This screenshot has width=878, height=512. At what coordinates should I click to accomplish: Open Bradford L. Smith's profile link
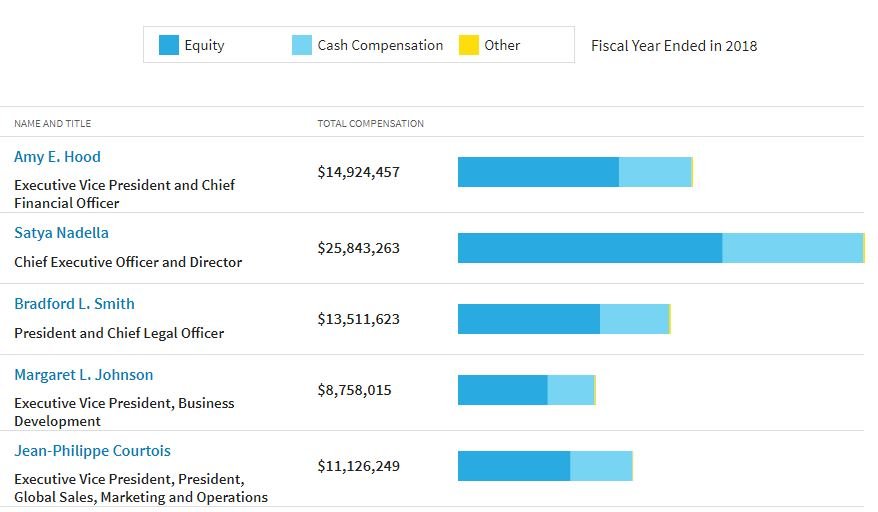pyautogui.click(x=74, y=304)
